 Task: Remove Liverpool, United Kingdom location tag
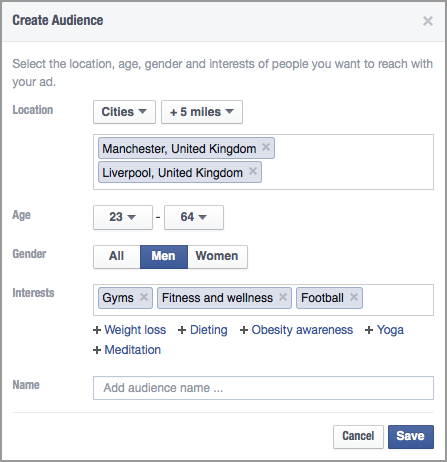(253, 171)
